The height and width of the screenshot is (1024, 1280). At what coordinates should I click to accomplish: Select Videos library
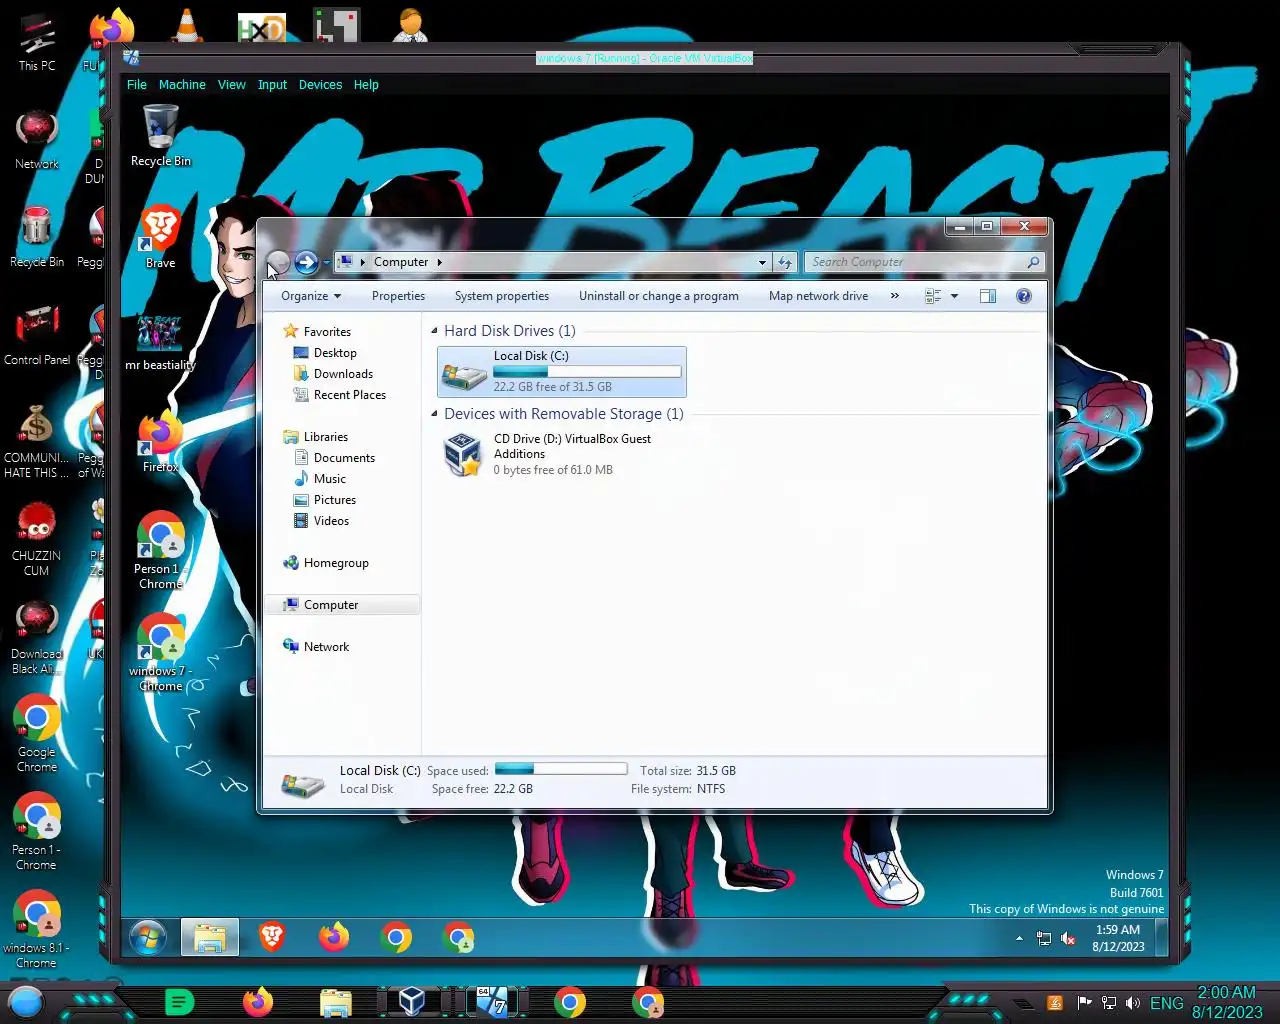[331, 521]
